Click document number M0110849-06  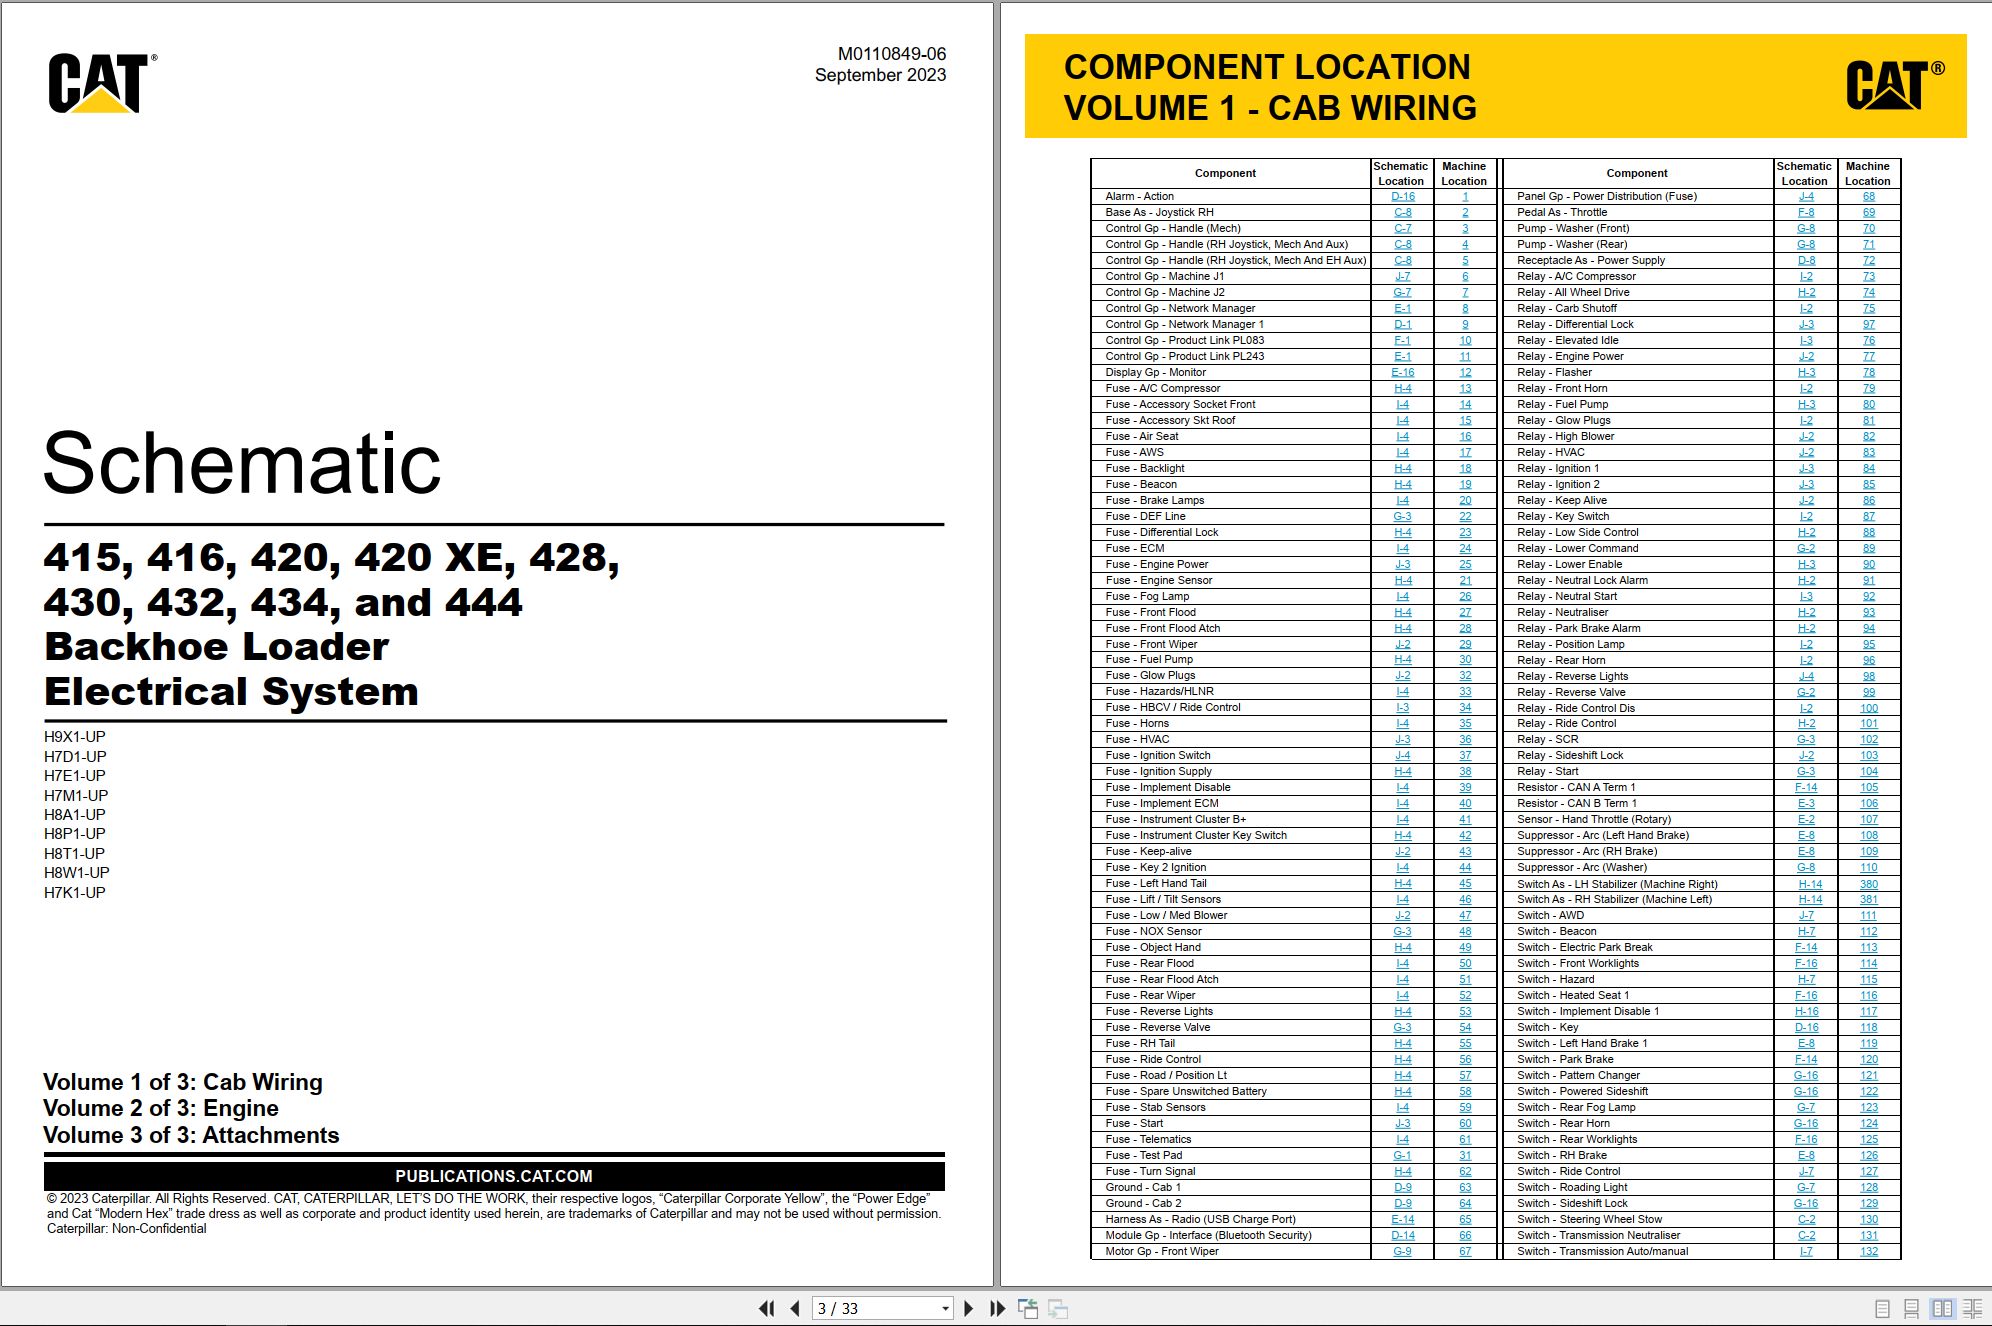click(x=891, y=54)
